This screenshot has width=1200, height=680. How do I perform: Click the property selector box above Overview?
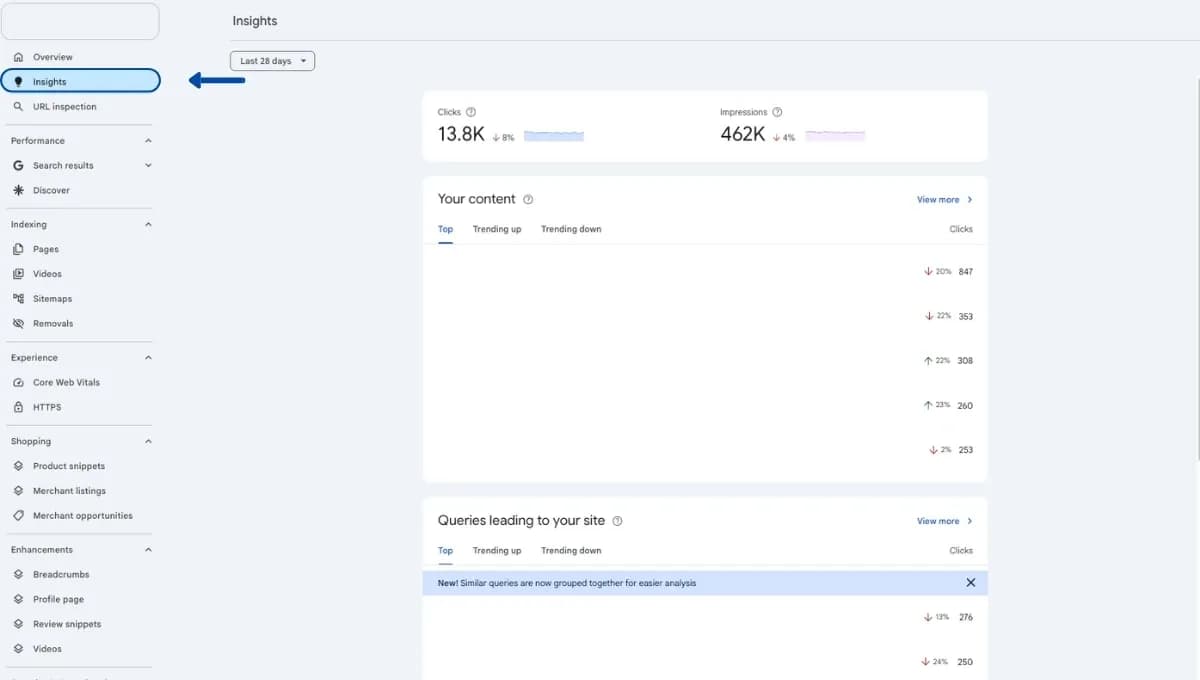click(x=80, y=21)
